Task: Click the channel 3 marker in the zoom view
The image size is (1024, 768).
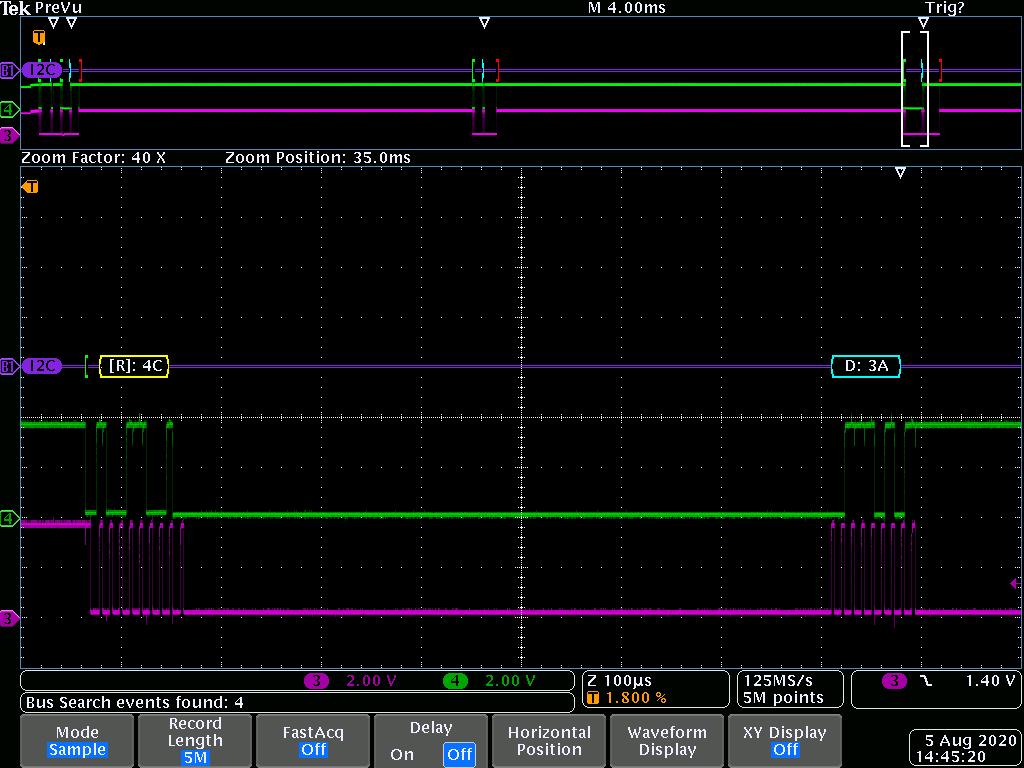Action: (8, 618)
